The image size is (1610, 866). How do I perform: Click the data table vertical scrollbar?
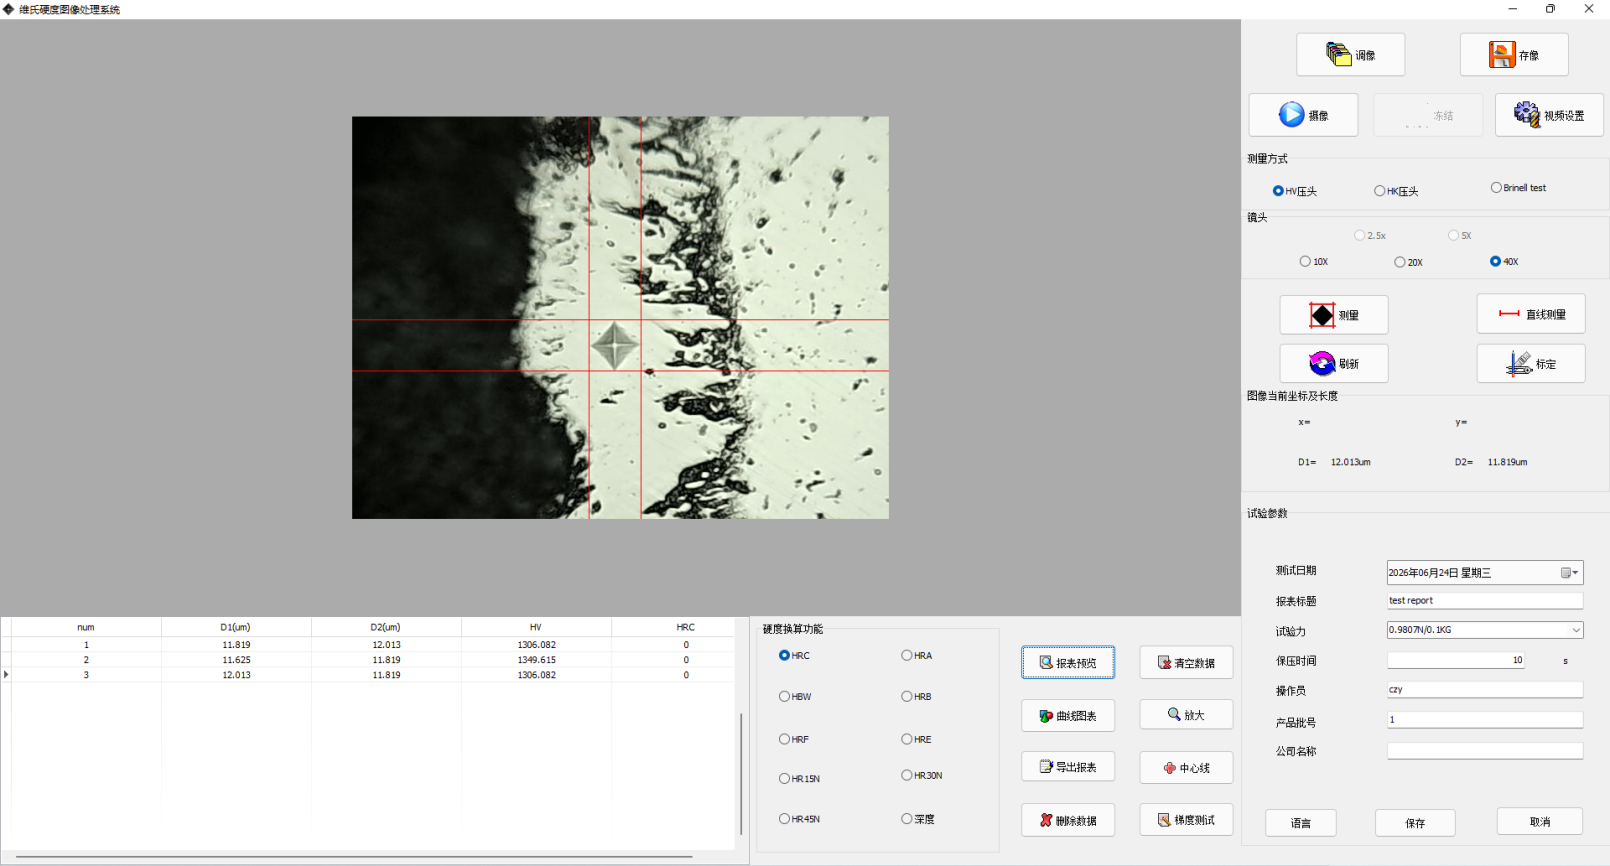click(x=741, y=773)
